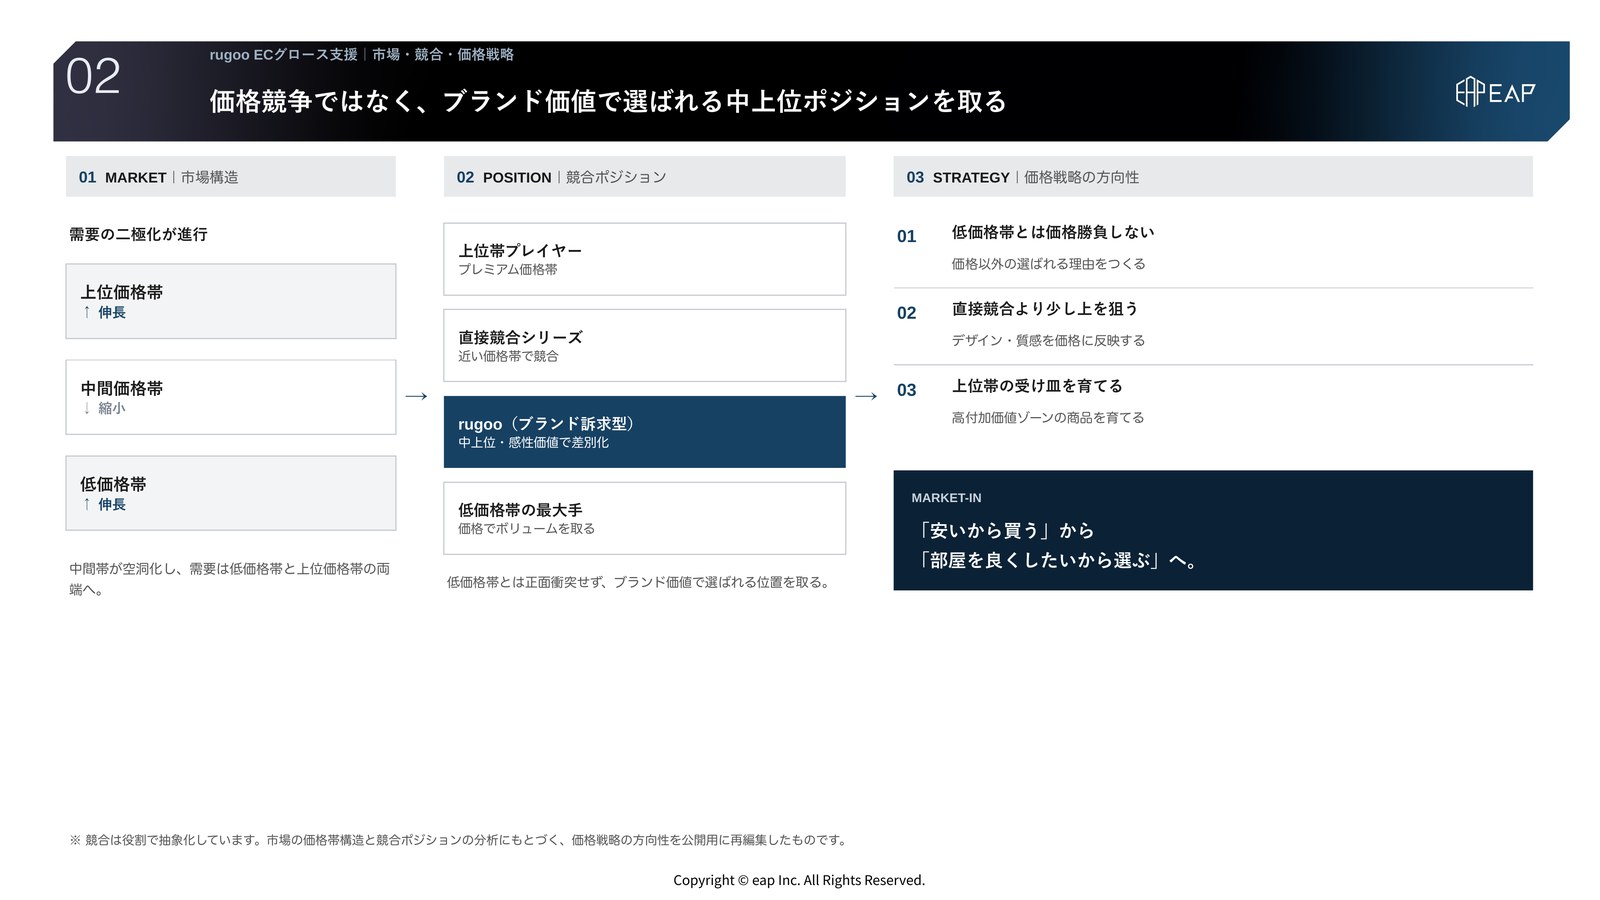
Task: Click the highlighted rugoo（ブランド訴求型） box
Action: tap(644, 432)
